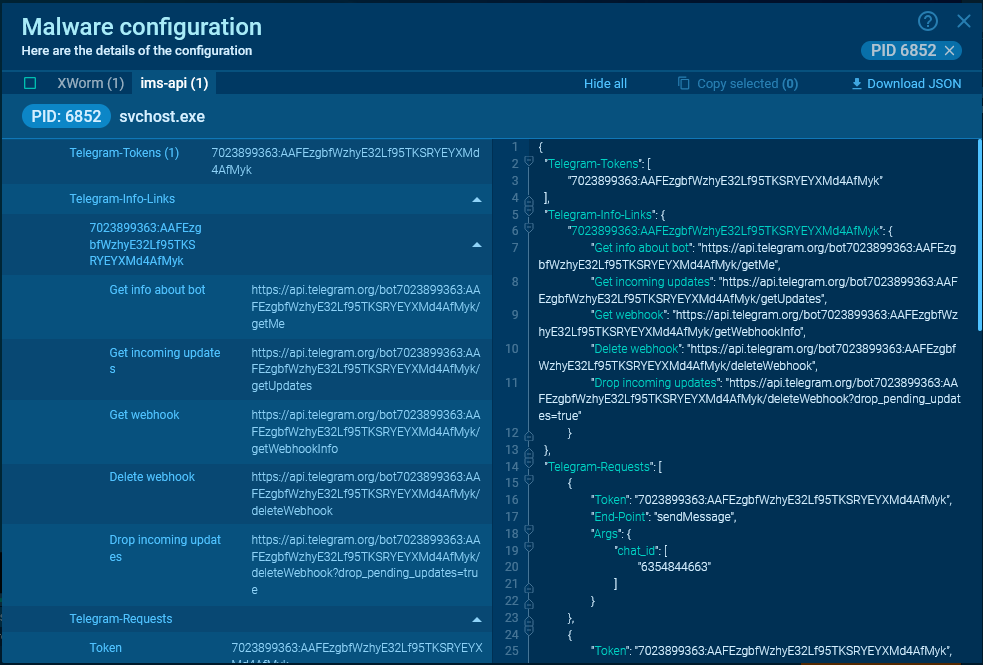Click the copy icon beside Copy selected

click(x=684, y=84)
